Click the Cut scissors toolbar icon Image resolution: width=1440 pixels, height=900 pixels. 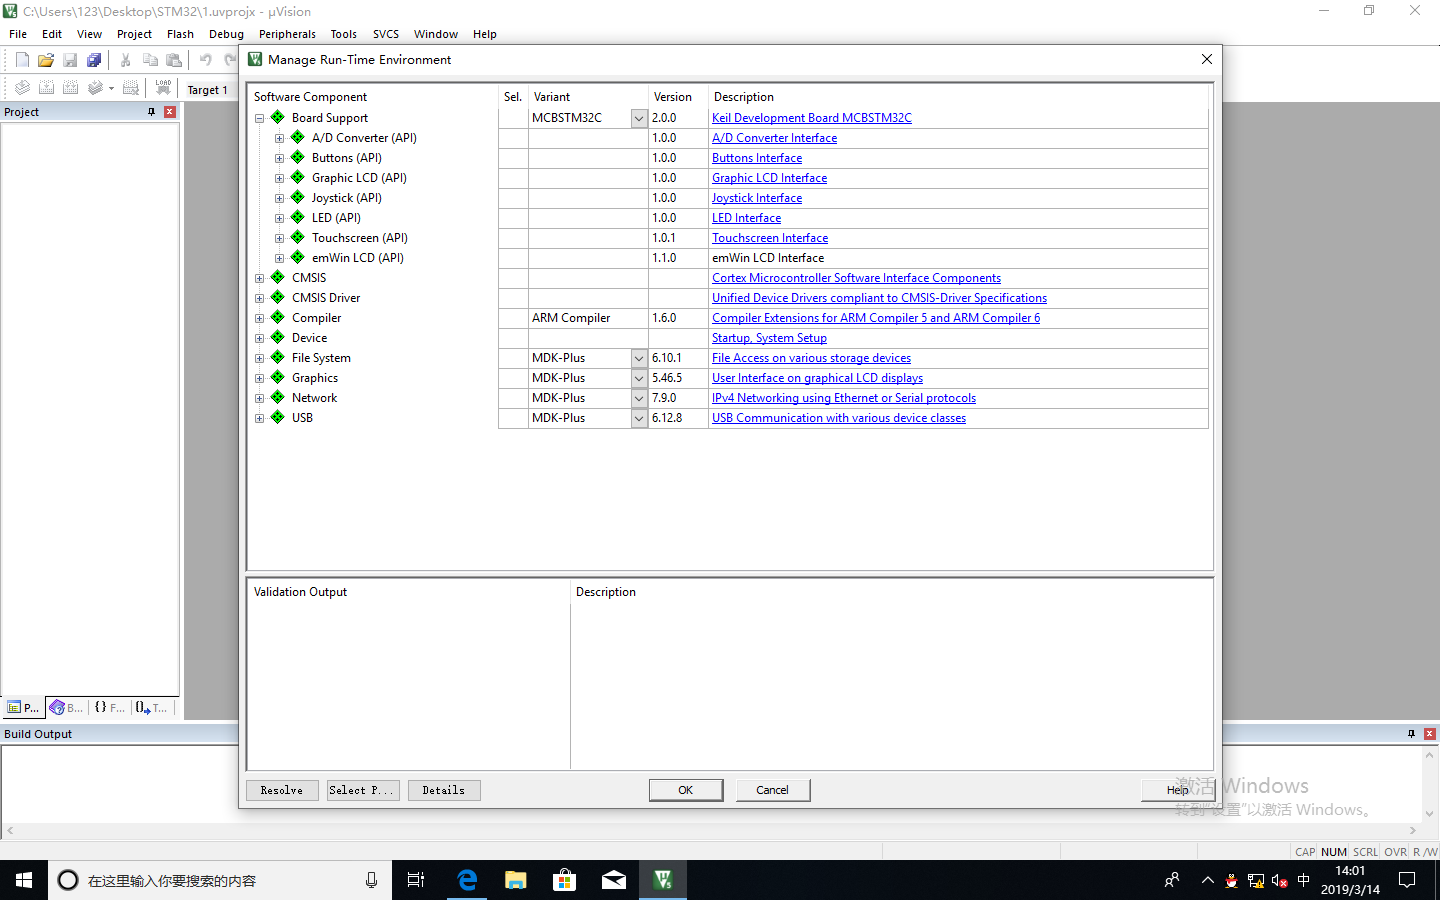pyautogui.click(x=126, y=60)
